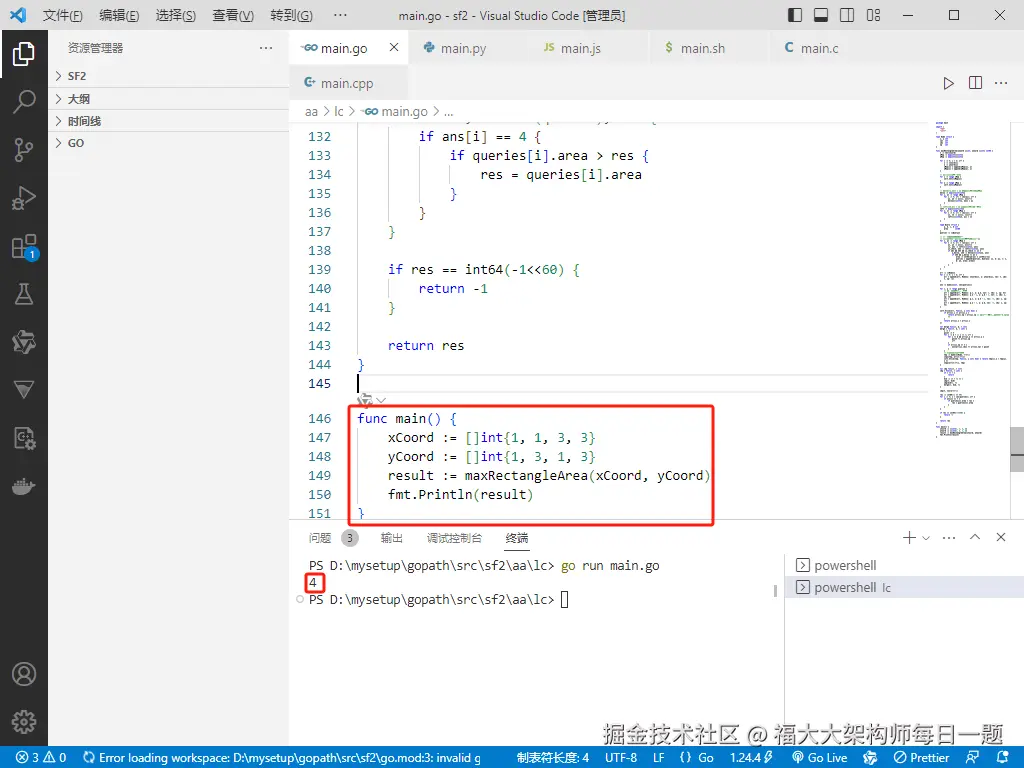Click Prettier formatter status item

tap(921, 758)
